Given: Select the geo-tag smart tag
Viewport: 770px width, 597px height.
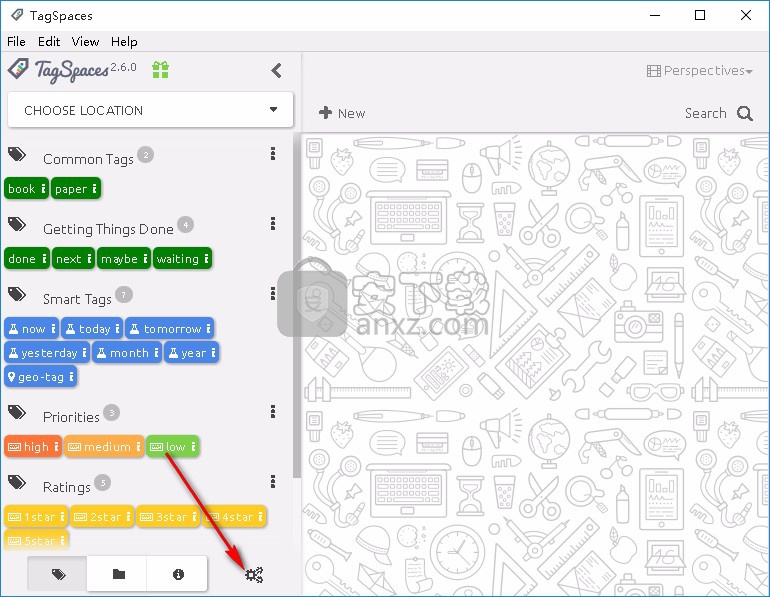Looking at the screenshot, I should coord(41,377).
